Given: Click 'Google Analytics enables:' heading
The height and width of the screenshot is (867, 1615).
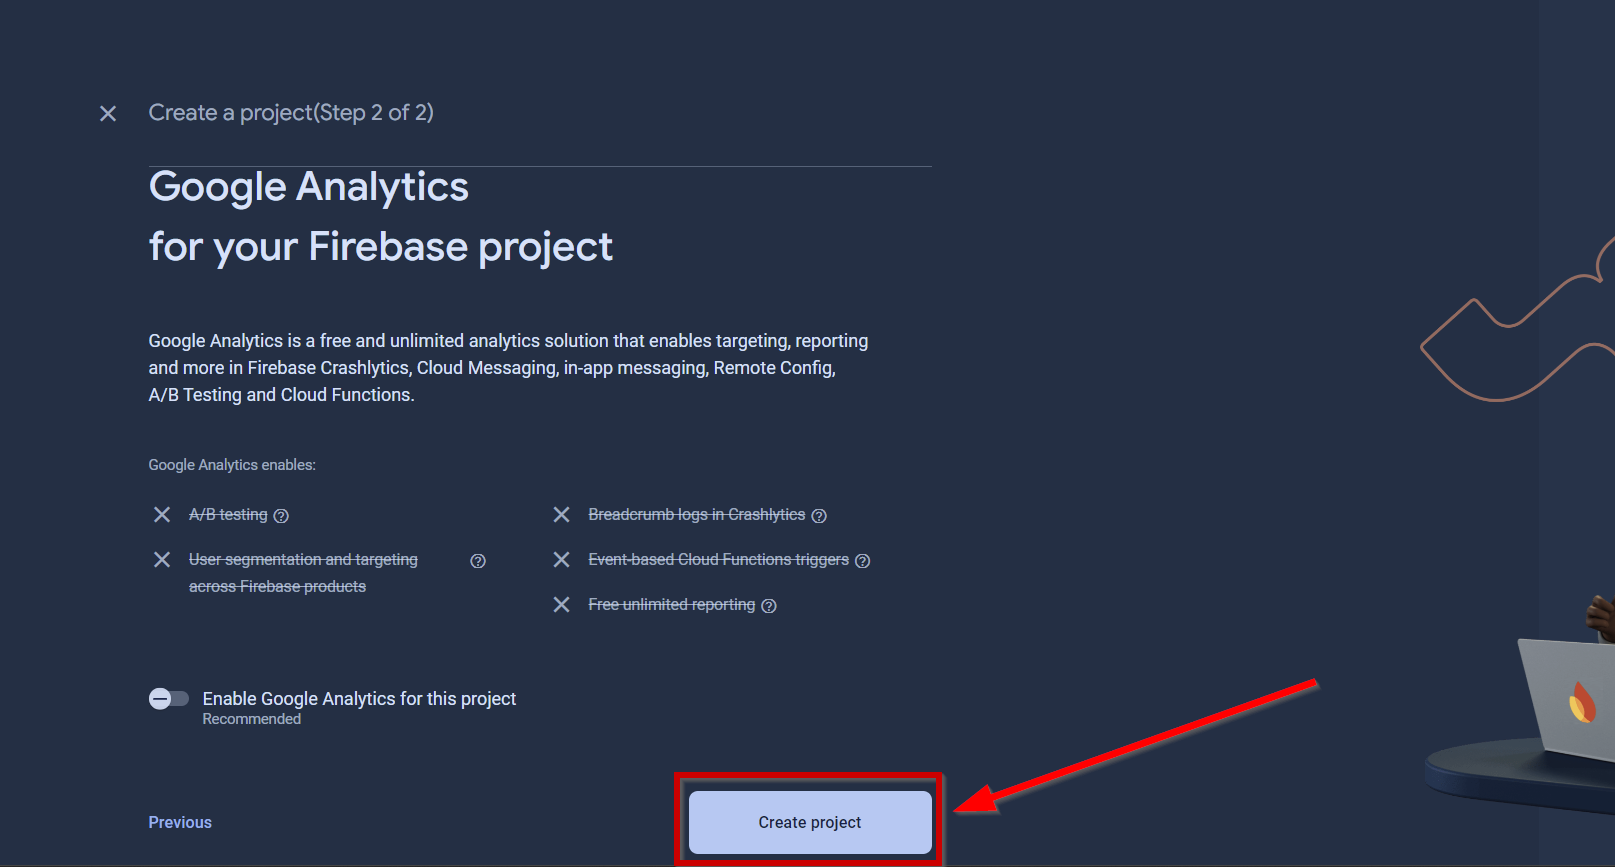Looking at the screenshot, I should [232, 465].
